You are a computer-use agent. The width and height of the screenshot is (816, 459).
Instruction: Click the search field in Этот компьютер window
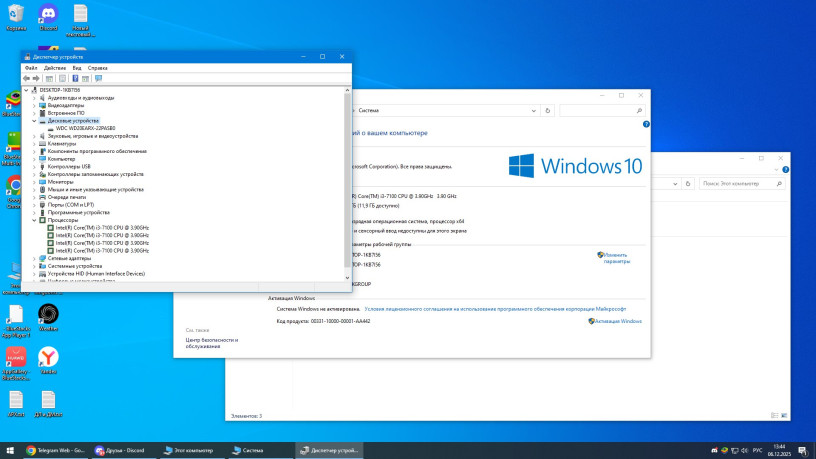pyautogui.click(x=740, y=184)
